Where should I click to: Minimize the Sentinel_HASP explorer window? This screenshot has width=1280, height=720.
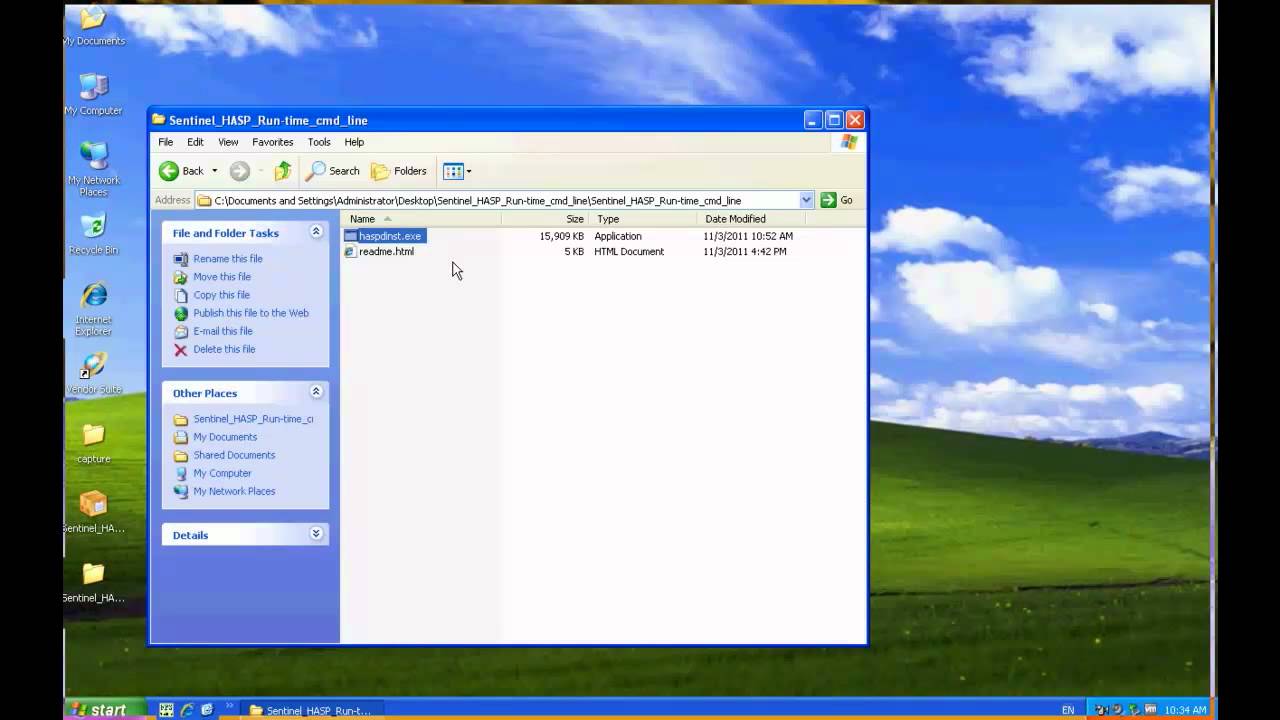[x=813, y=120]
